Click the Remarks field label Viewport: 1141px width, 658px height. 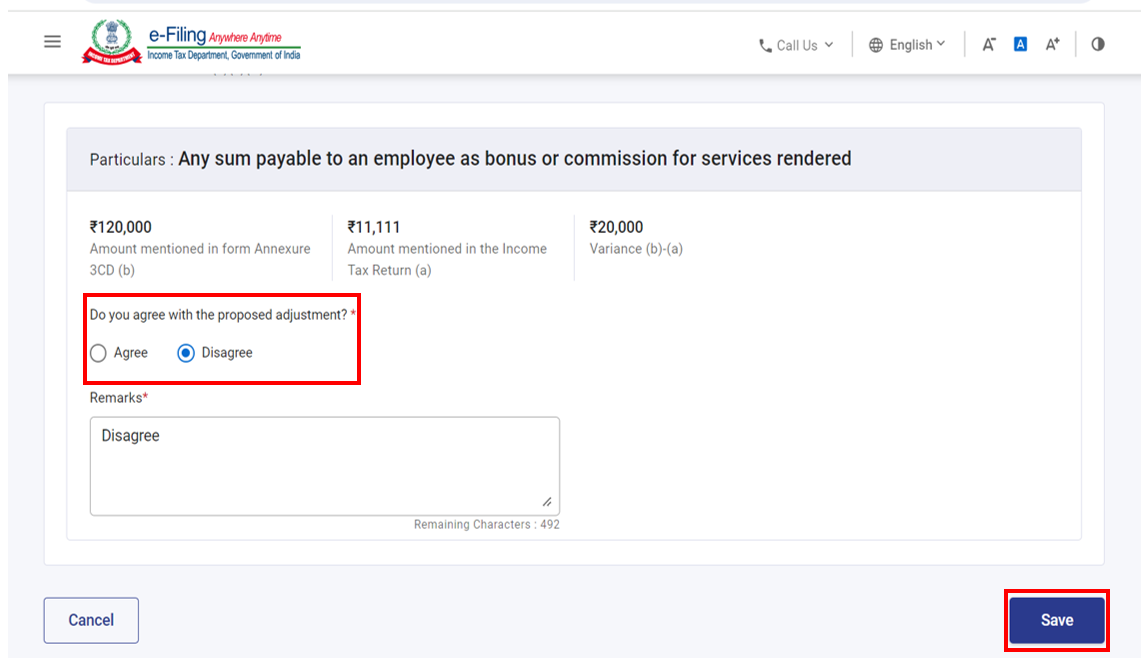[119, 397]
